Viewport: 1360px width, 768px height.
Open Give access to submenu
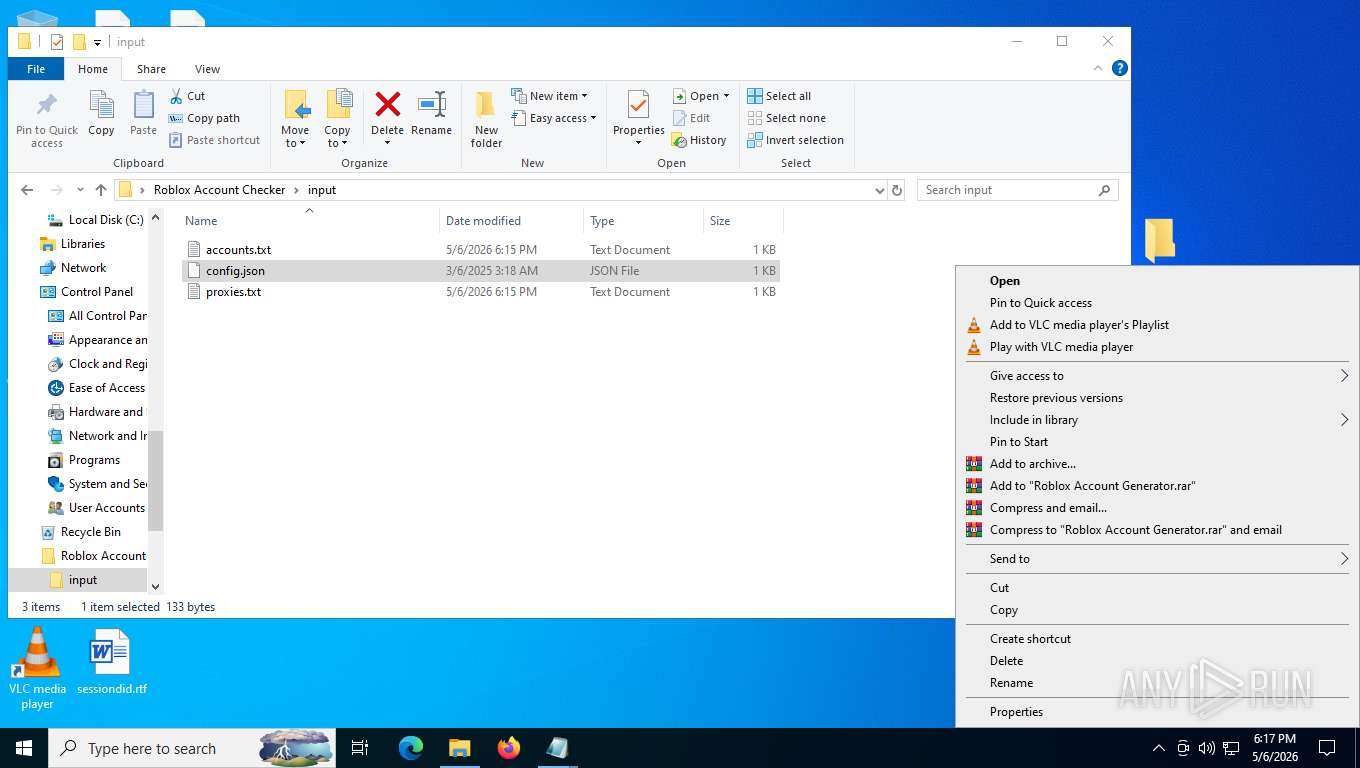pos(1157,376)
